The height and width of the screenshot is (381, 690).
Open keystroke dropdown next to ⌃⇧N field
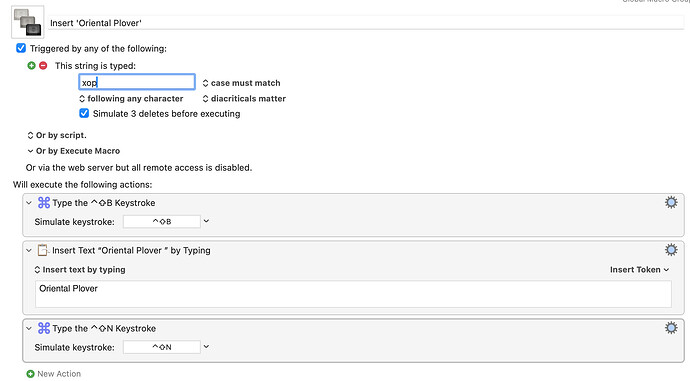point(206,346)
